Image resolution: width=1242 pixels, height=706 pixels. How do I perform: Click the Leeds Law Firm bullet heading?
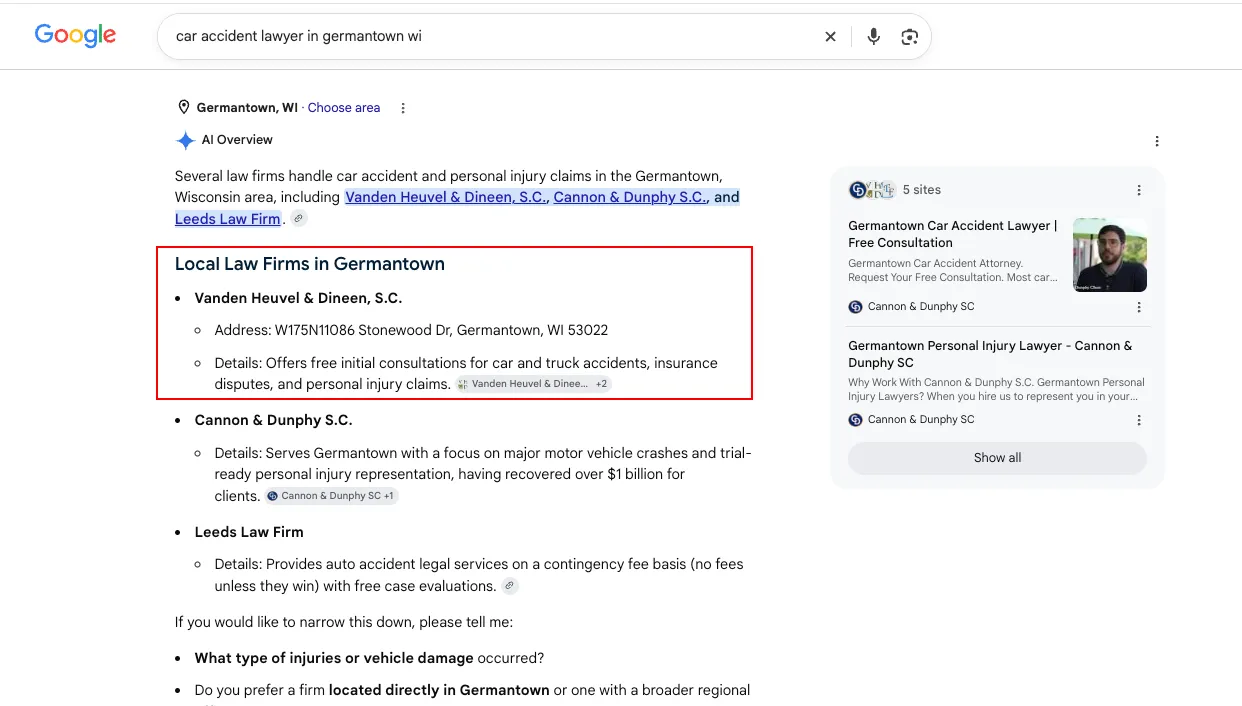click(249, 532)
